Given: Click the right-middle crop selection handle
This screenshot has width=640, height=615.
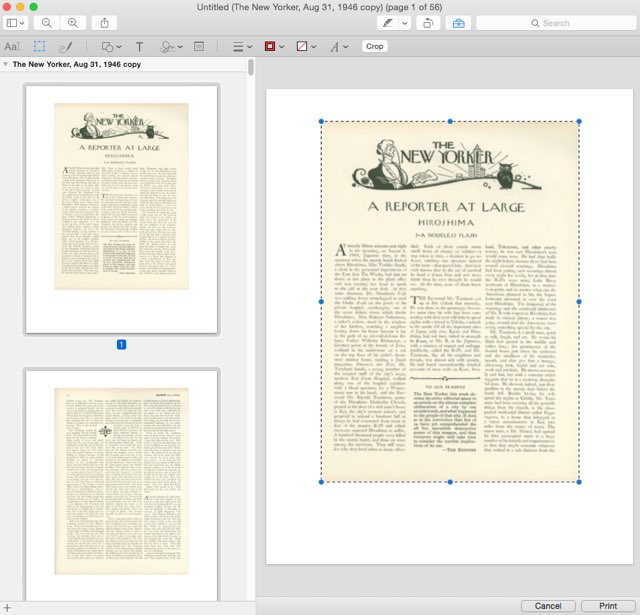Looking at the screenshot, I should 579,302.
